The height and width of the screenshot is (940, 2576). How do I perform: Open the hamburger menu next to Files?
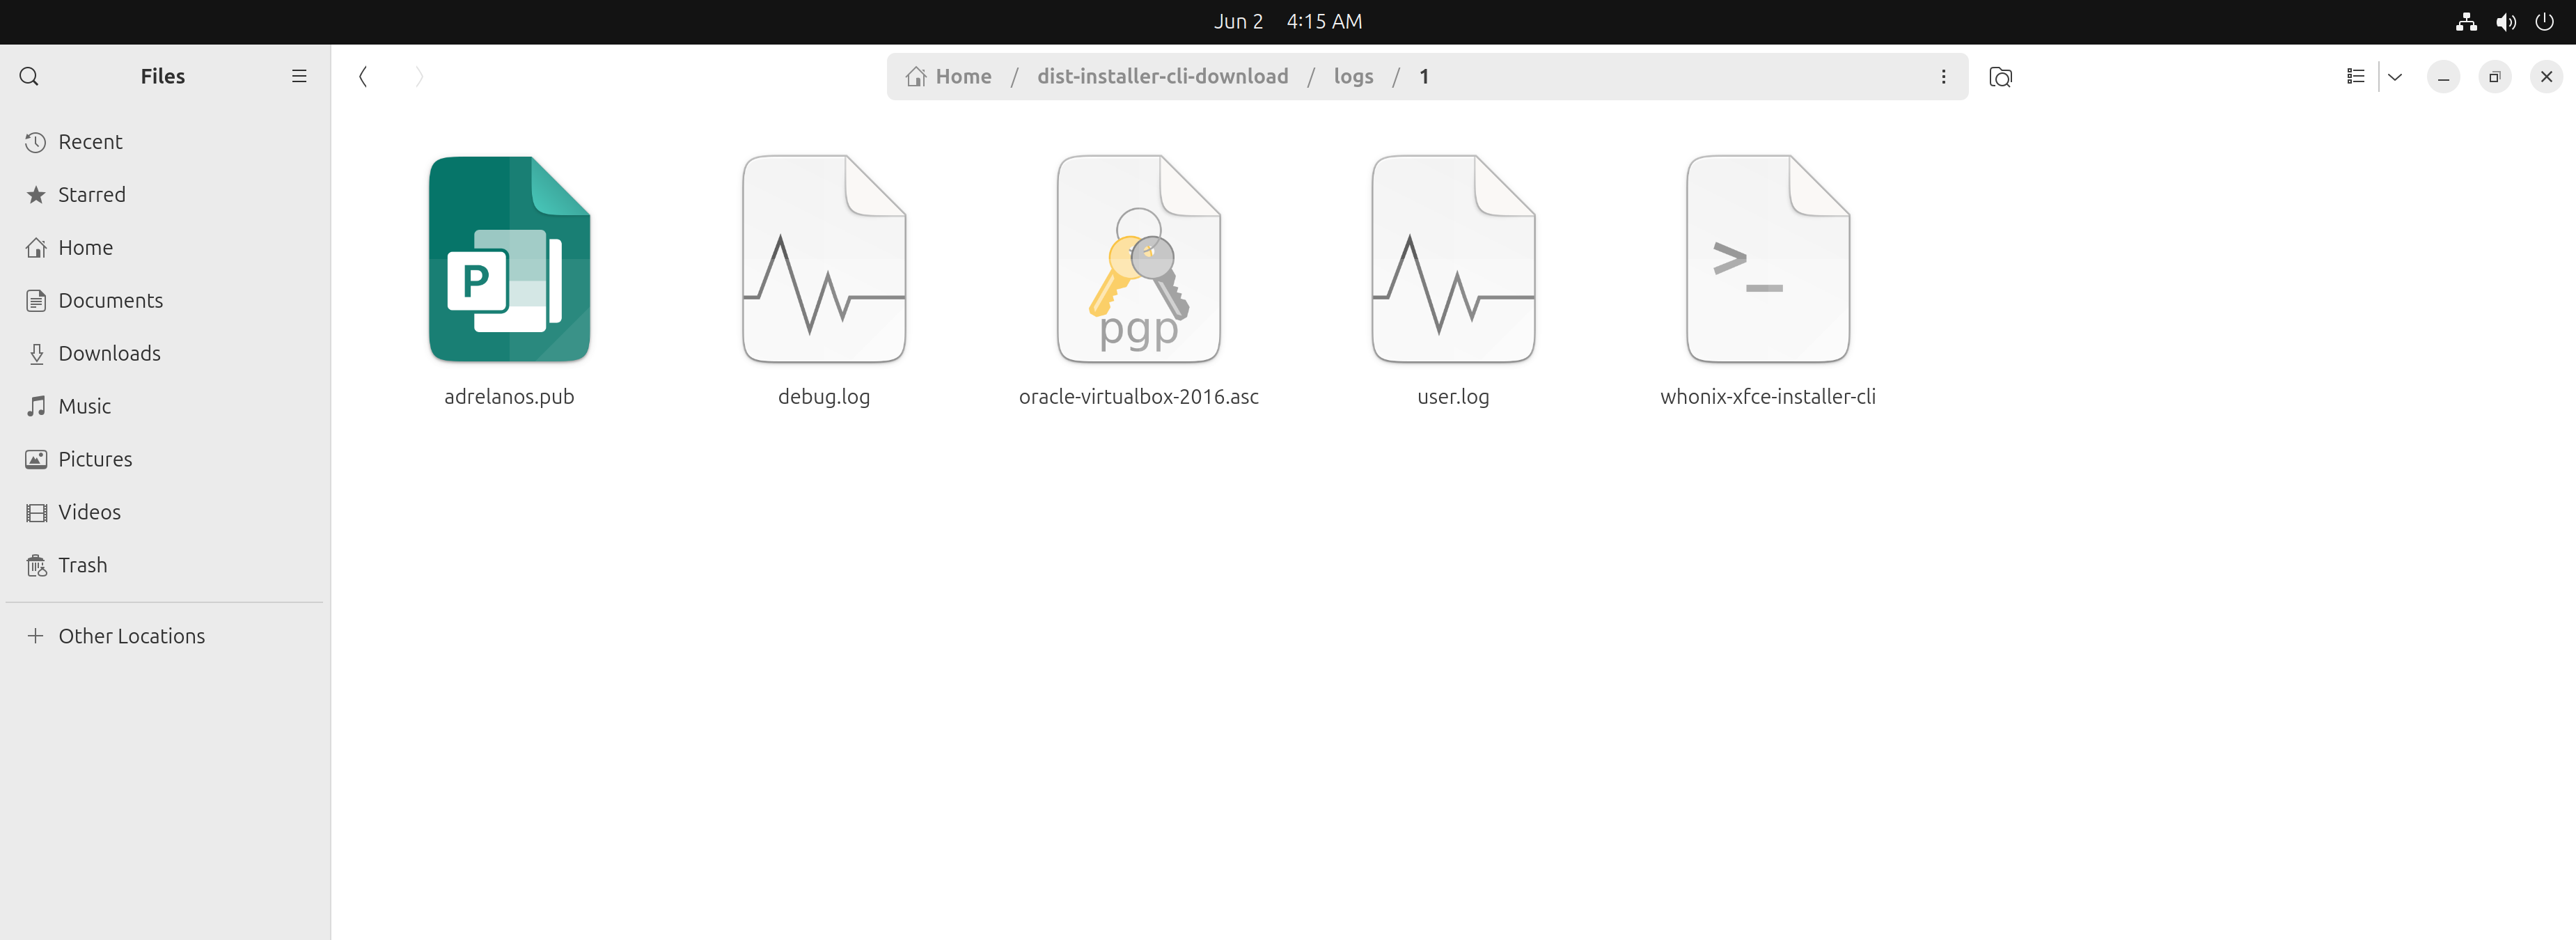tap(298, 76)
